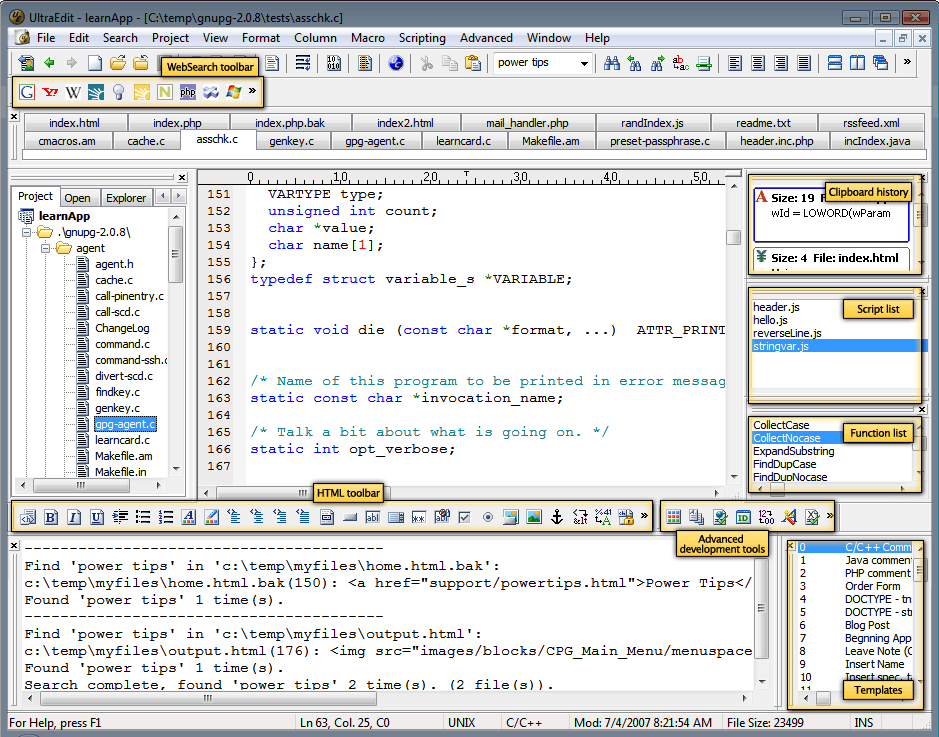The image size is (939, 737).
Task: Open the Column menu
Action: tap(315, 38)
